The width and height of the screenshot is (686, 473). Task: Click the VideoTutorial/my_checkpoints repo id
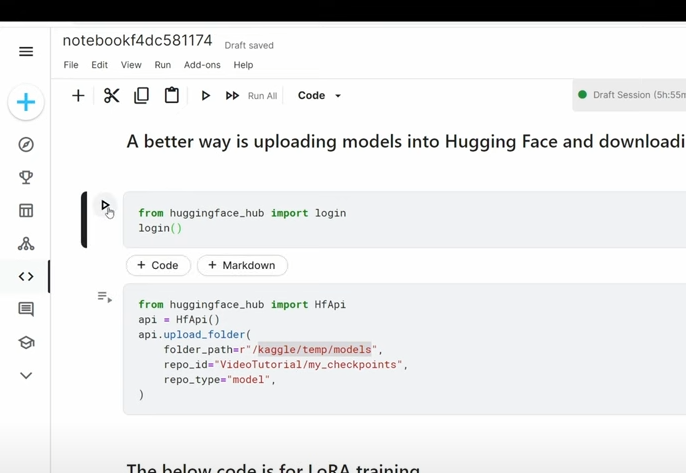308,364
